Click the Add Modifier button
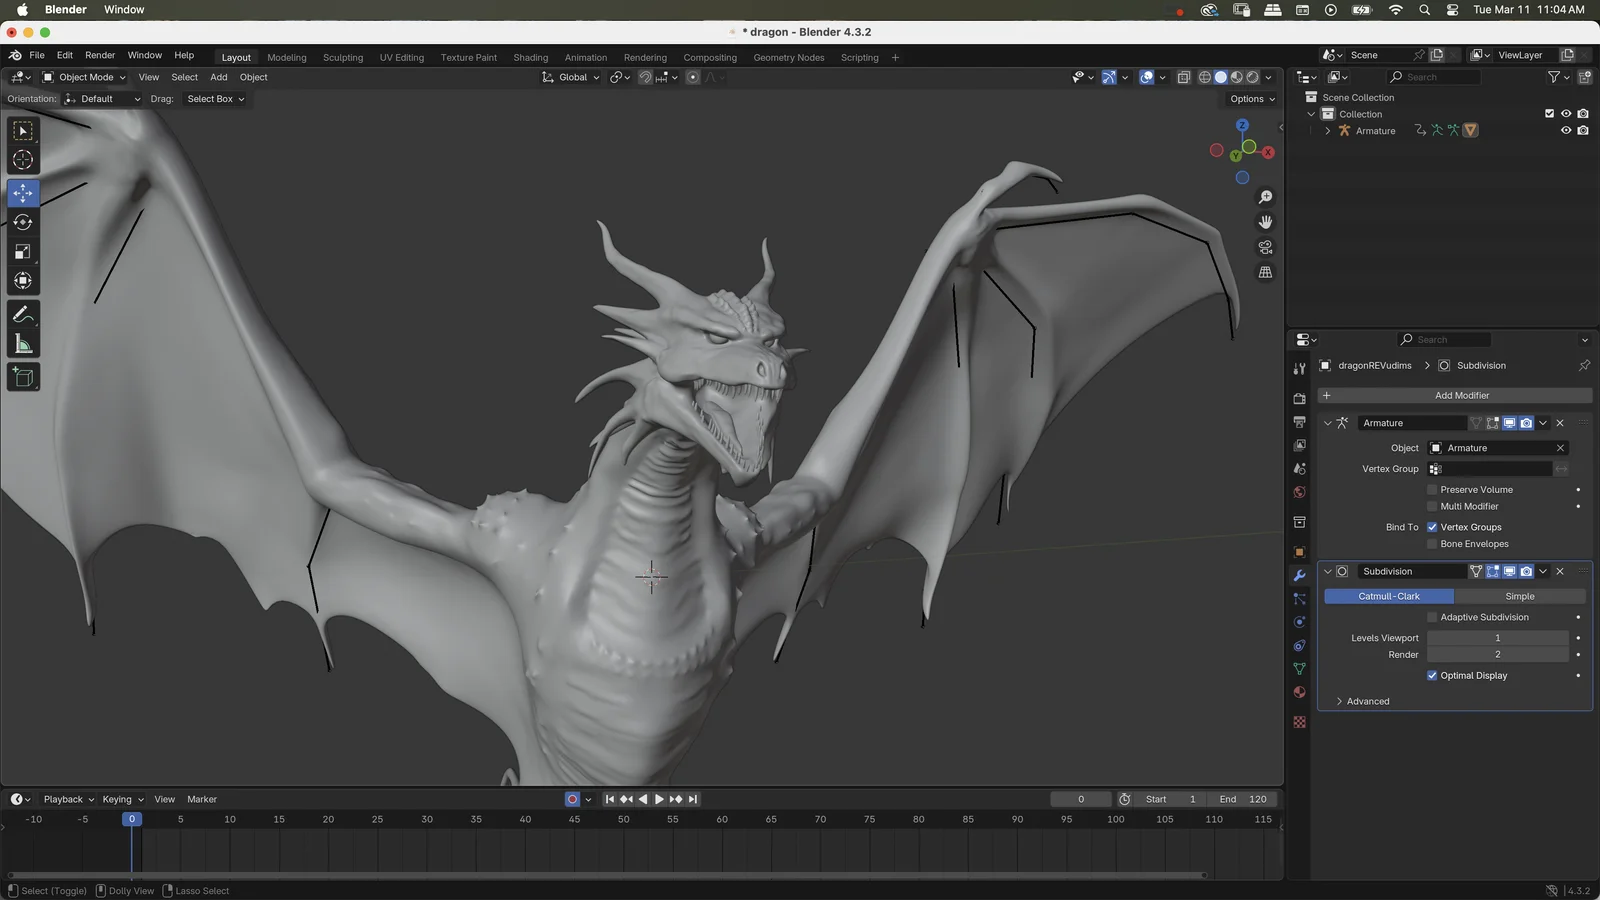 click(x=1463, y=395)
